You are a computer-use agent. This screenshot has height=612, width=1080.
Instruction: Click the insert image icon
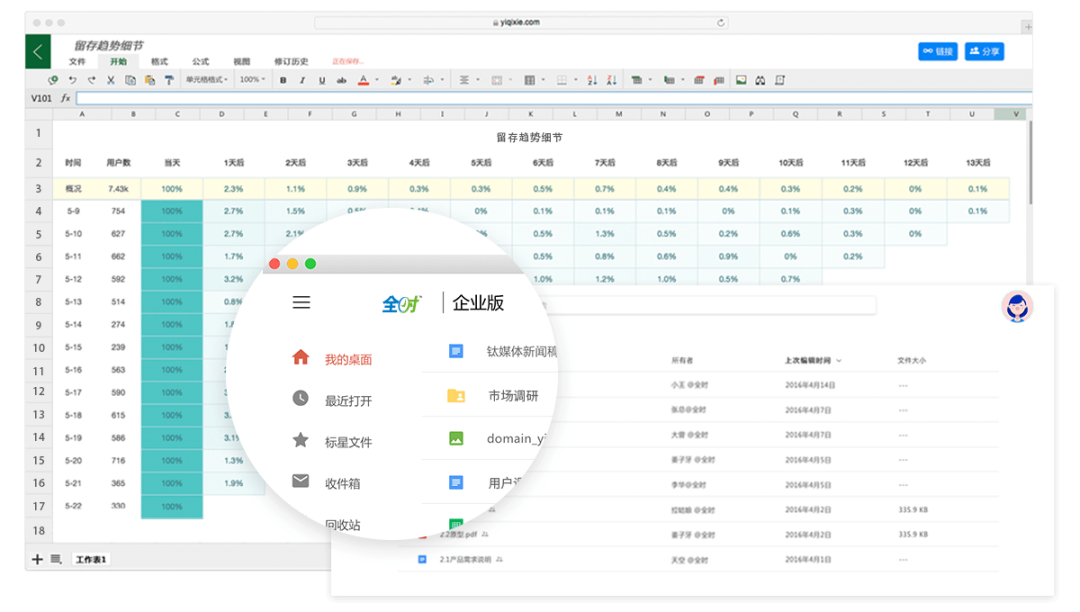(x=741, y=81)
